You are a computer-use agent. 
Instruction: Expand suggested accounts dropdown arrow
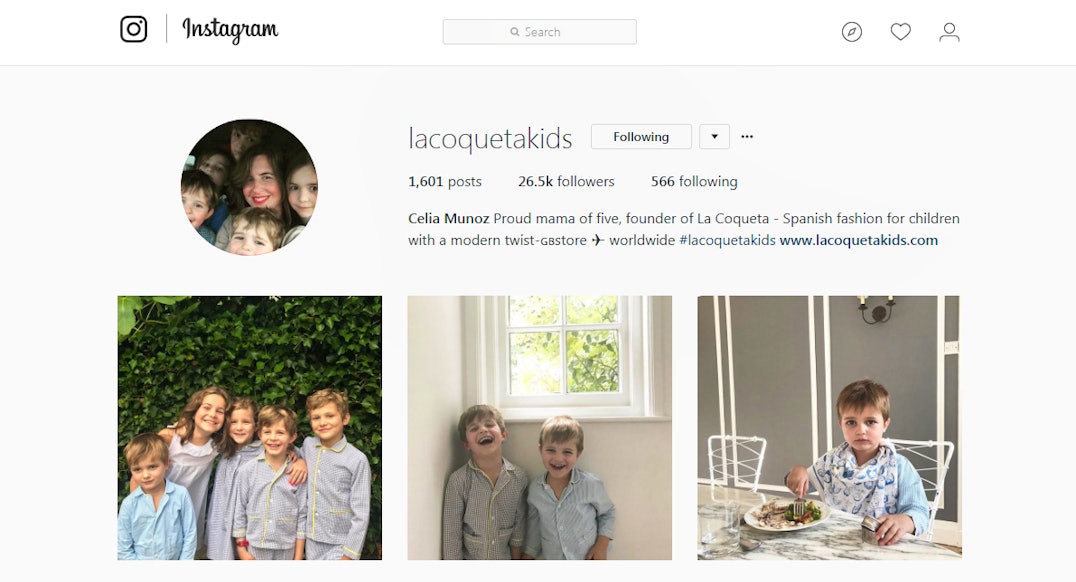[714, 137]
